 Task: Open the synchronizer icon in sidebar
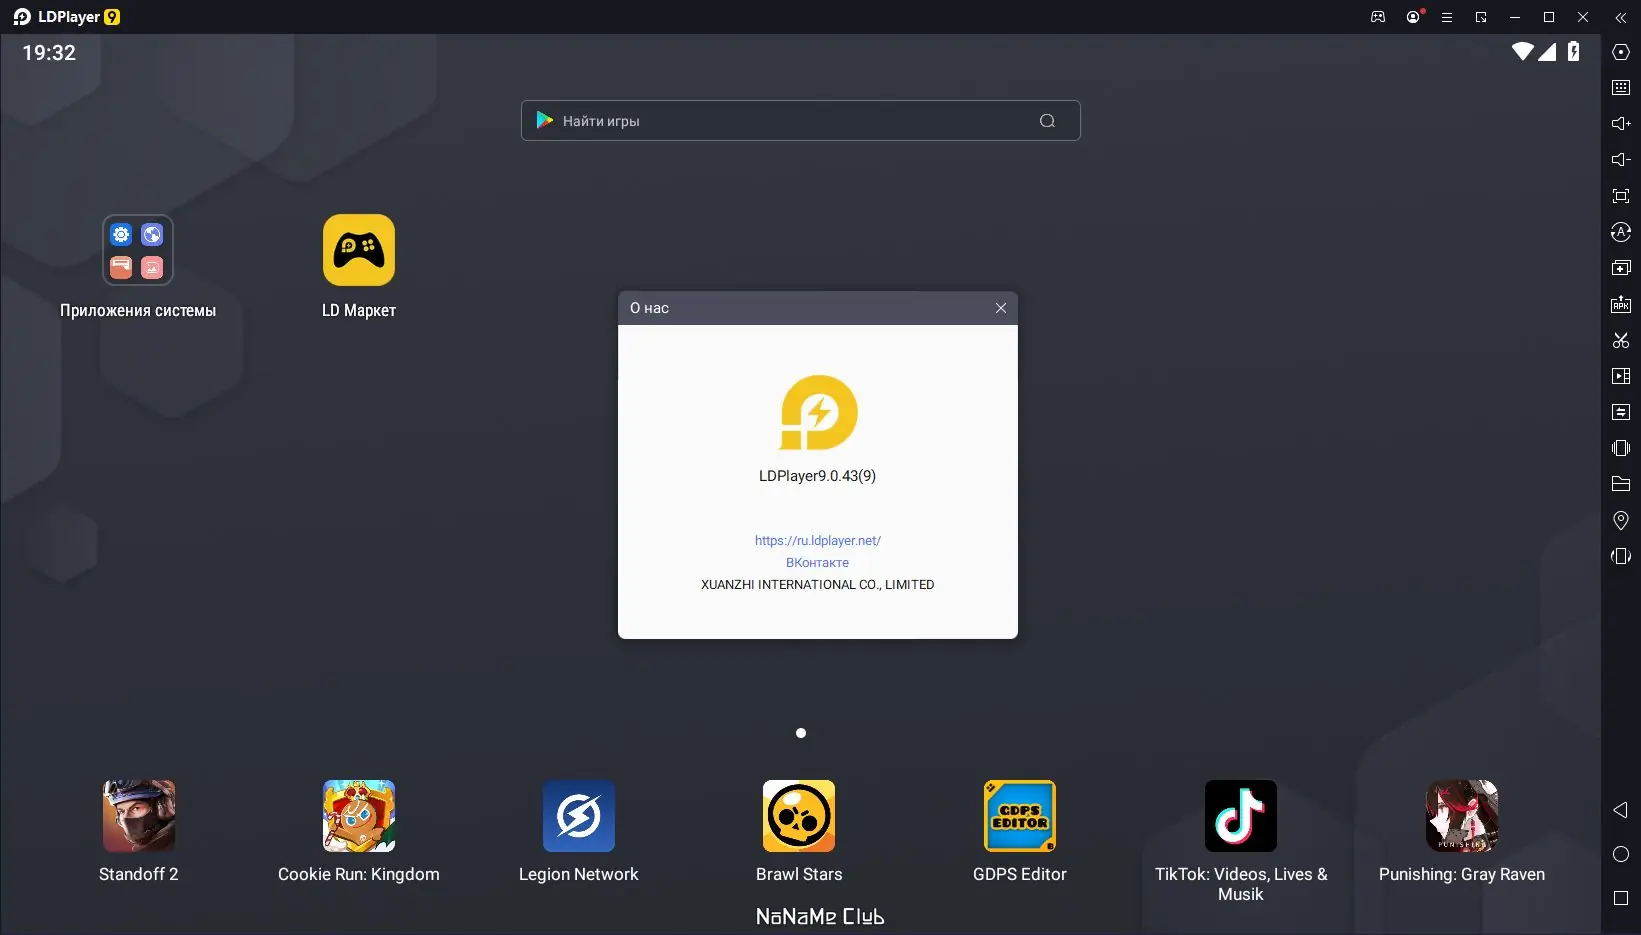(x=1621, y=412)
